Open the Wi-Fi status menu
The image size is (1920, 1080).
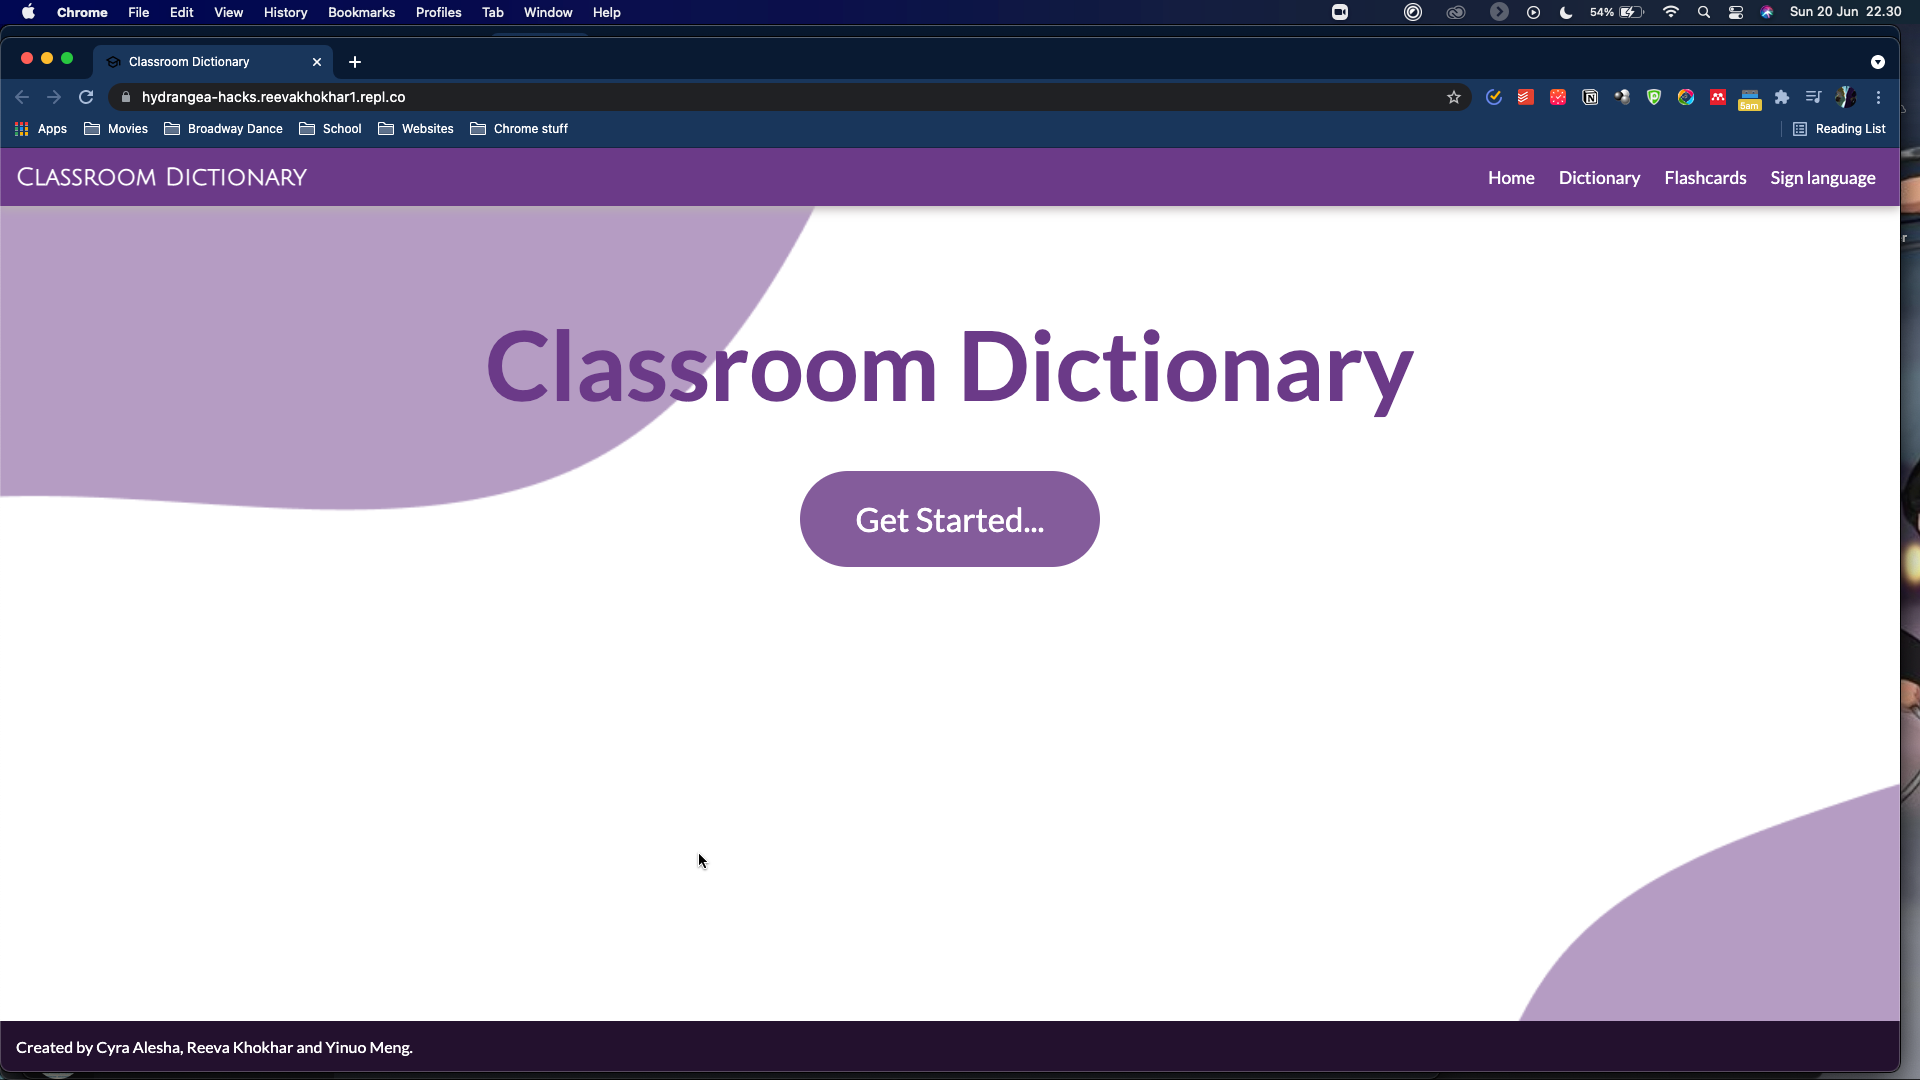tap(1671, 12)
